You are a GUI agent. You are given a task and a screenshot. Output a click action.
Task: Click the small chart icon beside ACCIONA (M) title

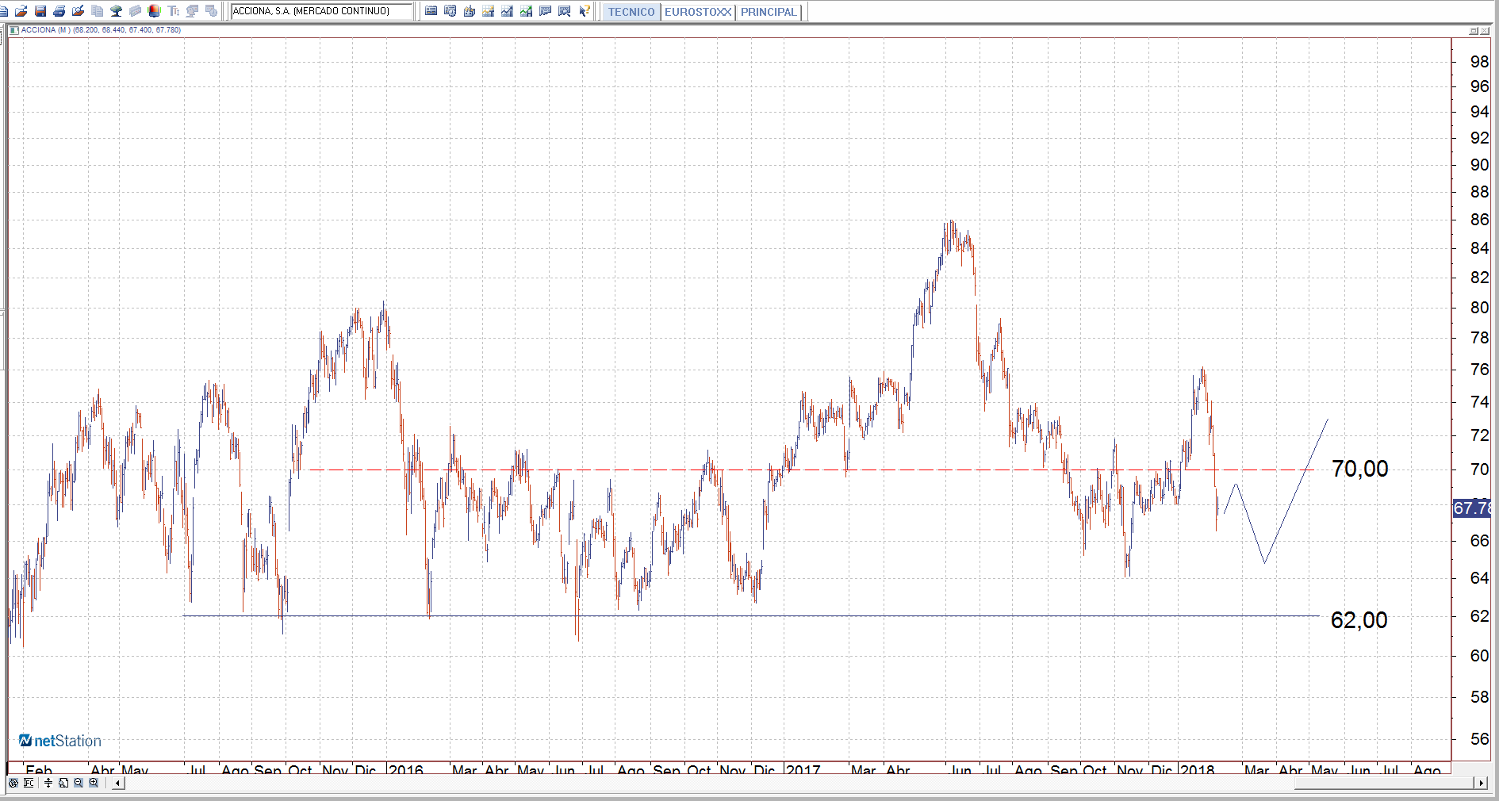point(13,30)
